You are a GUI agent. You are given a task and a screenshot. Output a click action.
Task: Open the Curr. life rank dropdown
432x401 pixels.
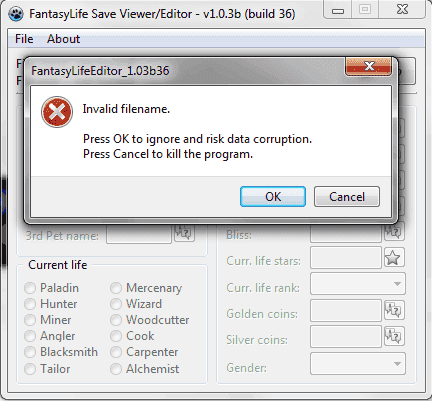point(358,284)
